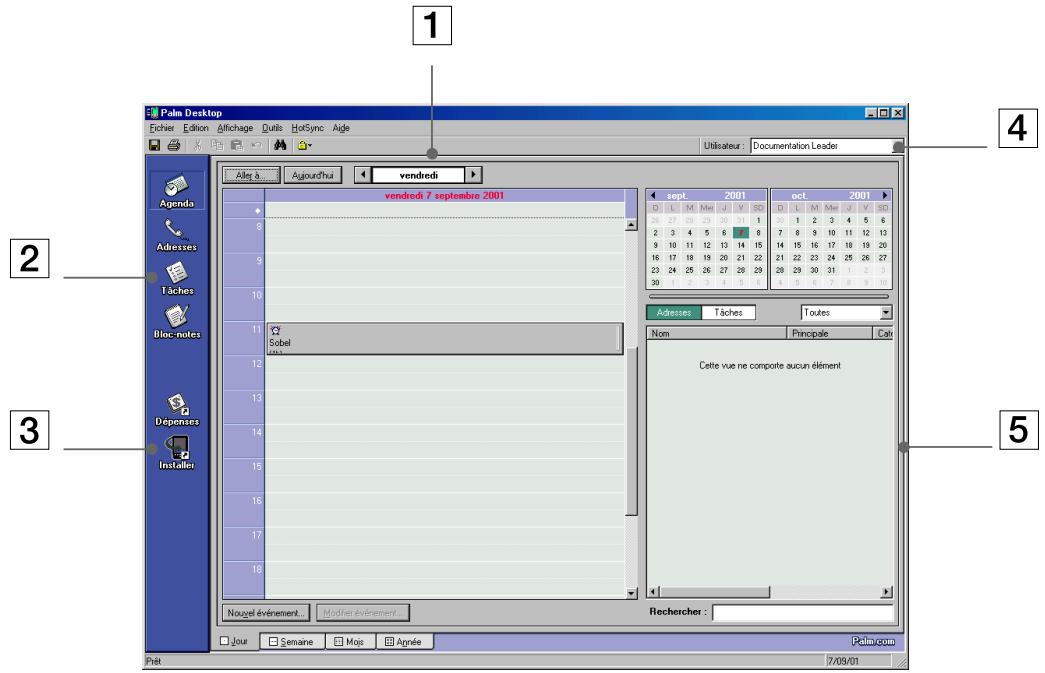
Task: Show next month in mini calendar
Action: (x=884, y=196)
